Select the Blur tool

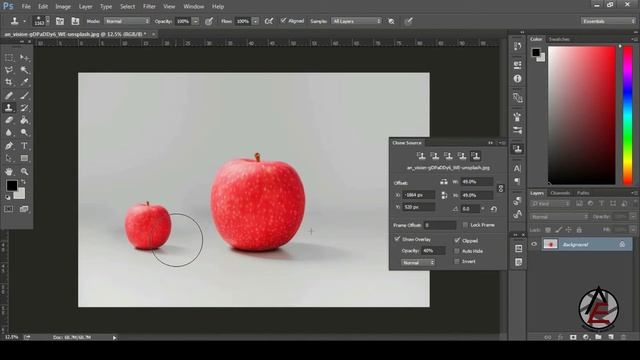point(9,133)
